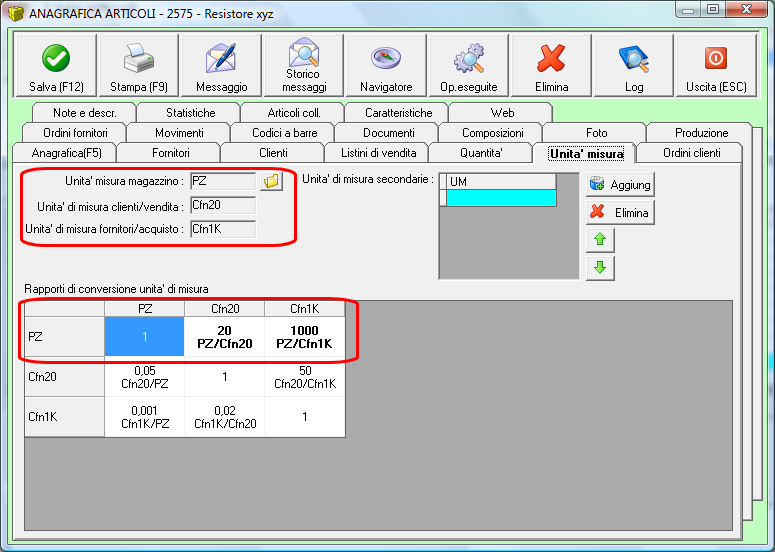Viewport: 775px width, 552px height.
Task: Click the red X Elimina toolbar button
Action: click(551, 65)
